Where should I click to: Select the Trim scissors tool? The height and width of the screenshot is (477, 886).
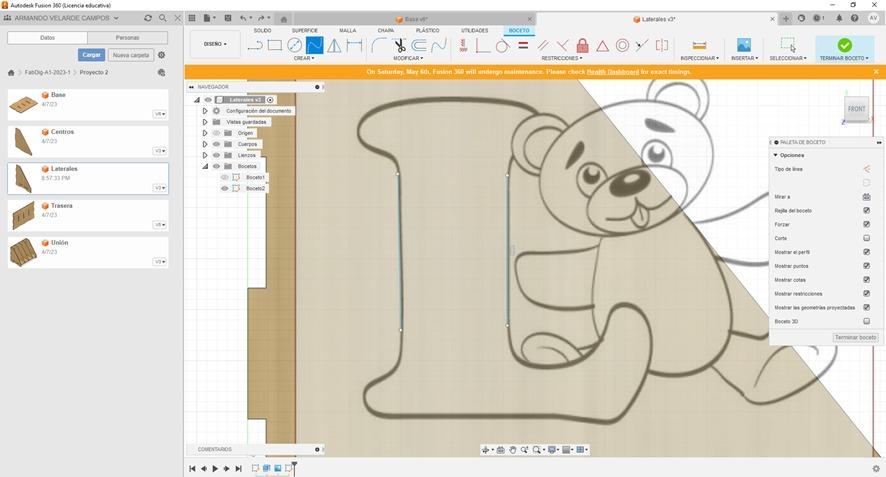(x=399, y=45)
